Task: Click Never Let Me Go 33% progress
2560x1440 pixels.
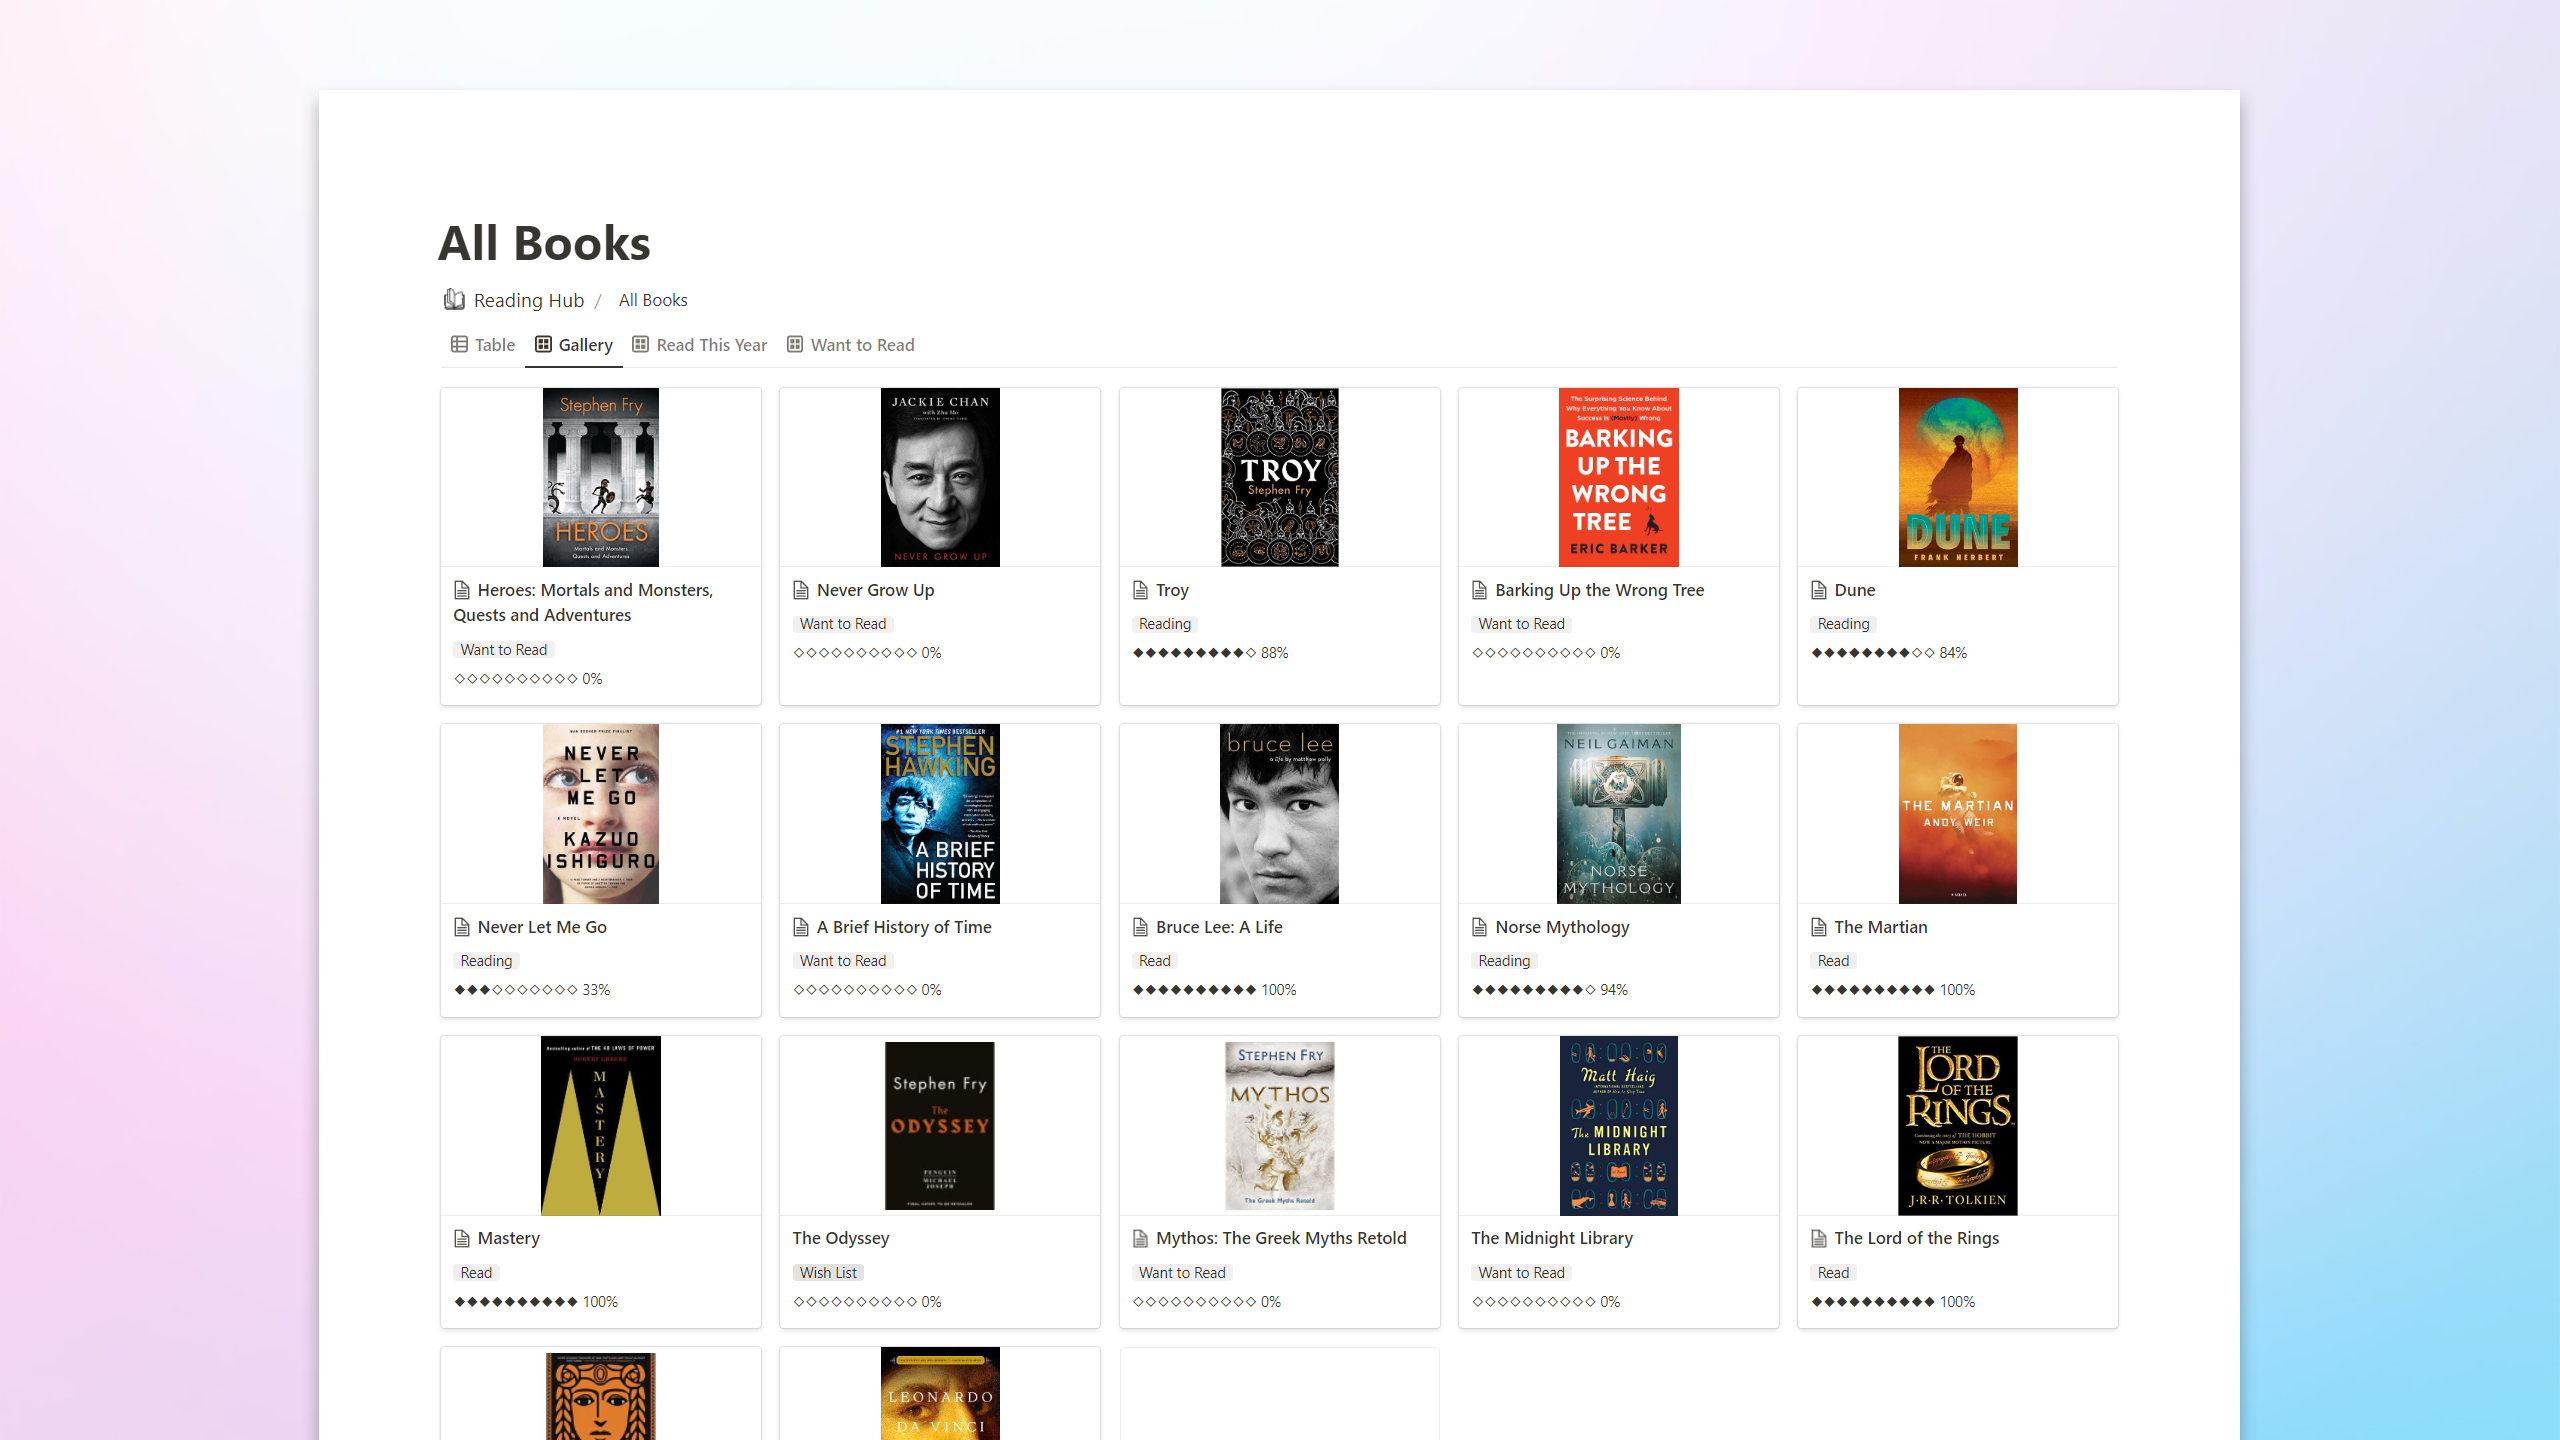Action: [x=532, y=990]
